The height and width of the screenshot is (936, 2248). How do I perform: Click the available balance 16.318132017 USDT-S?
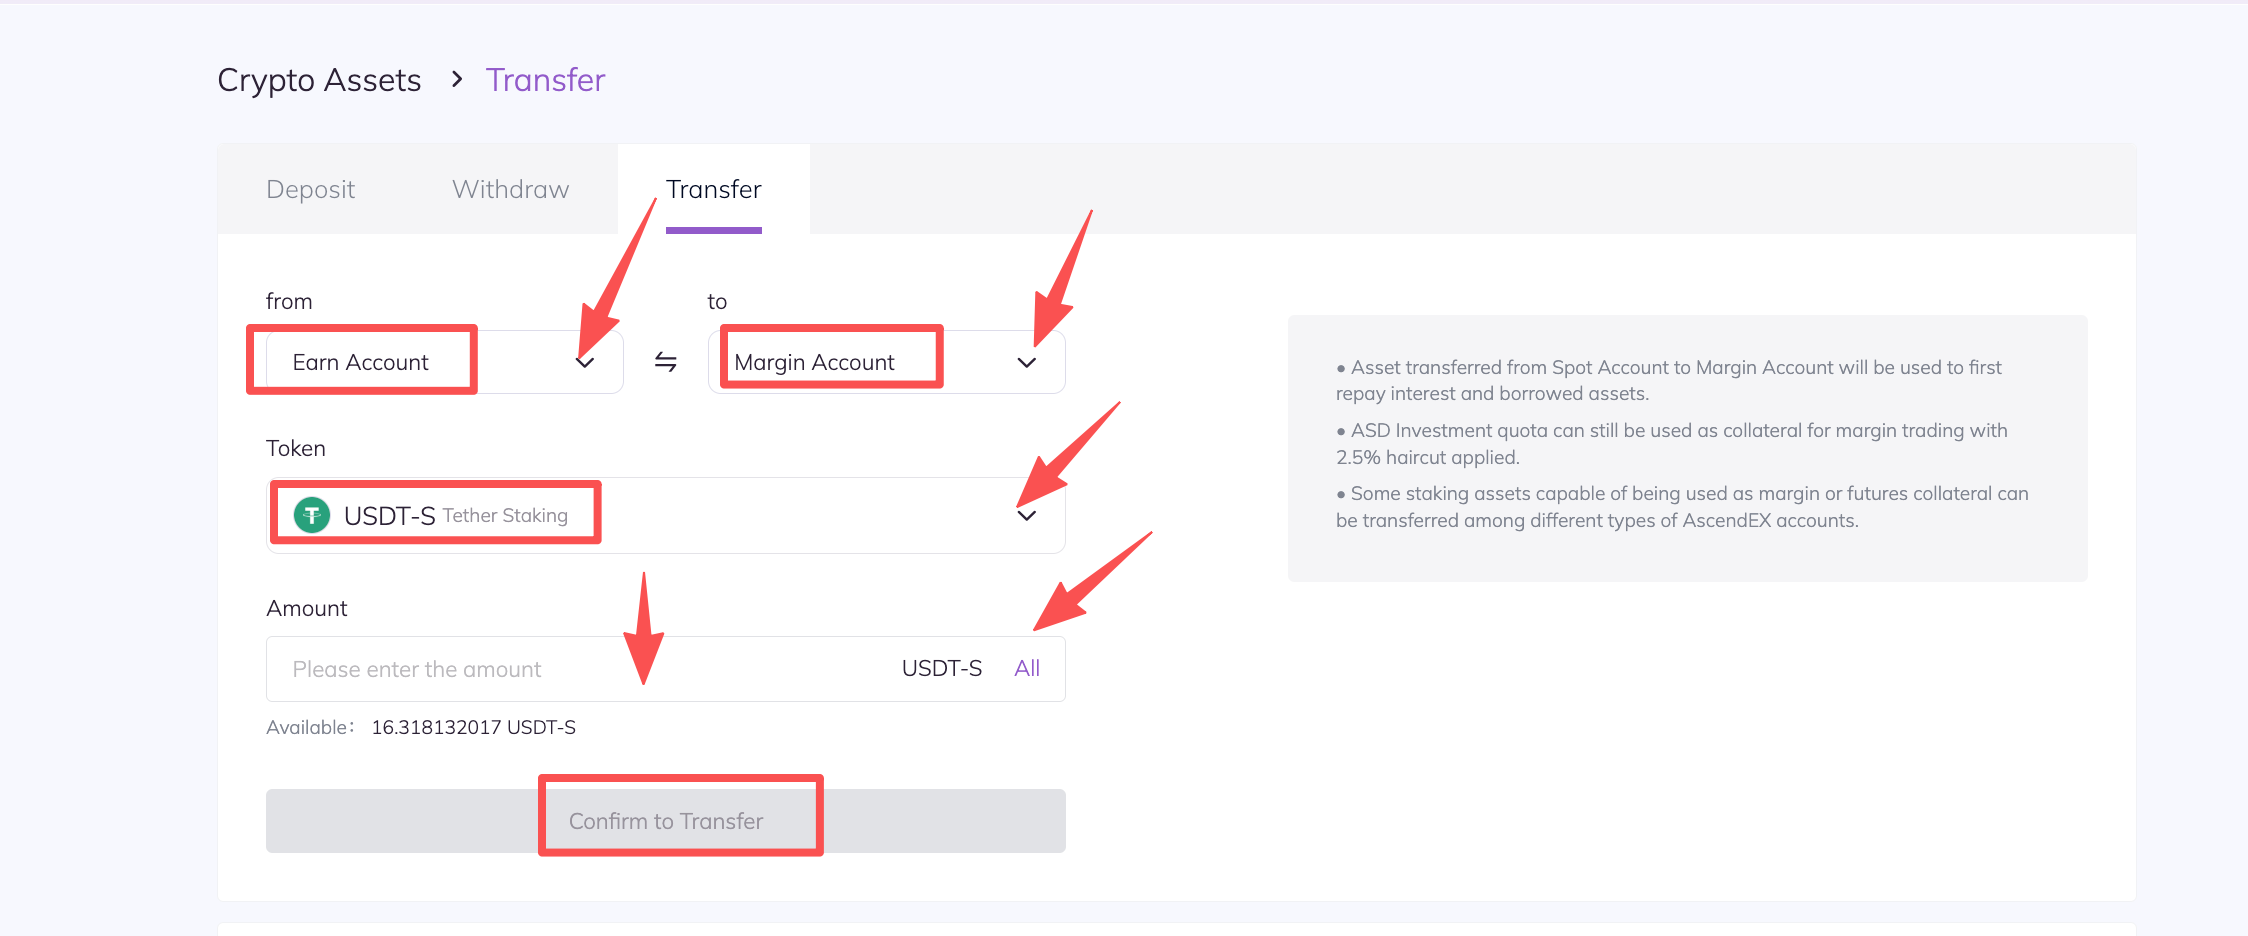[473, 727]
